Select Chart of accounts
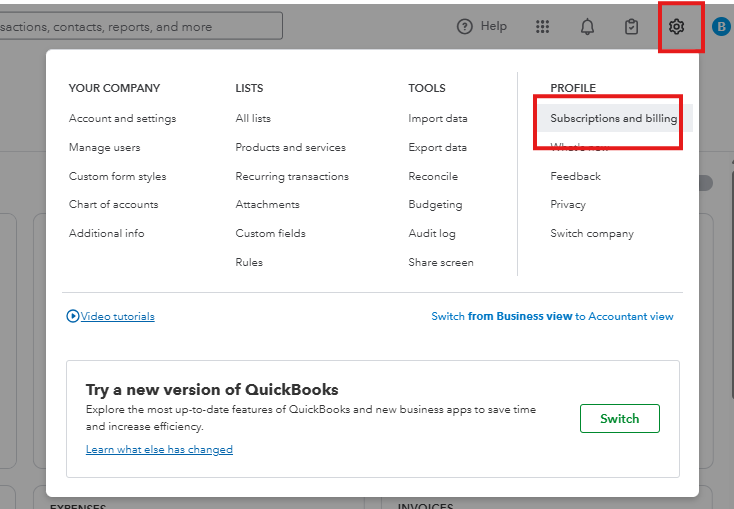 [x=113, y=204]
